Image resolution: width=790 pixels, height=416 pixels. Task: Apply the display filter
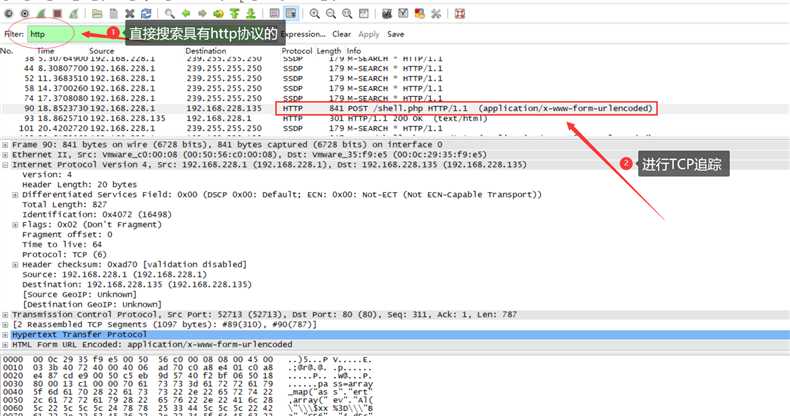(x=369, y=34)
